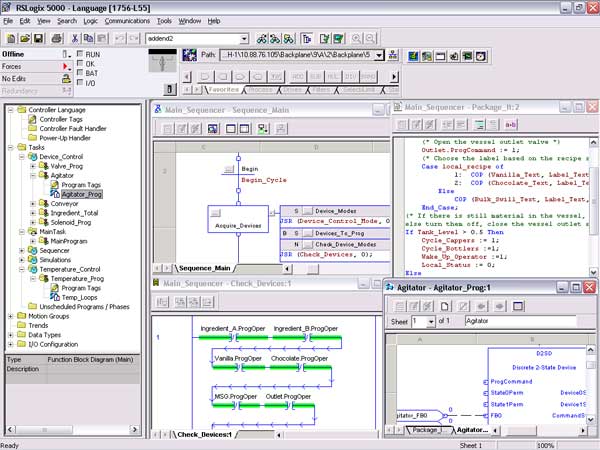Viewport: 600px width, 450px height.
Task: Expand the Conveyor program node
Action: (x=33, y=204)
